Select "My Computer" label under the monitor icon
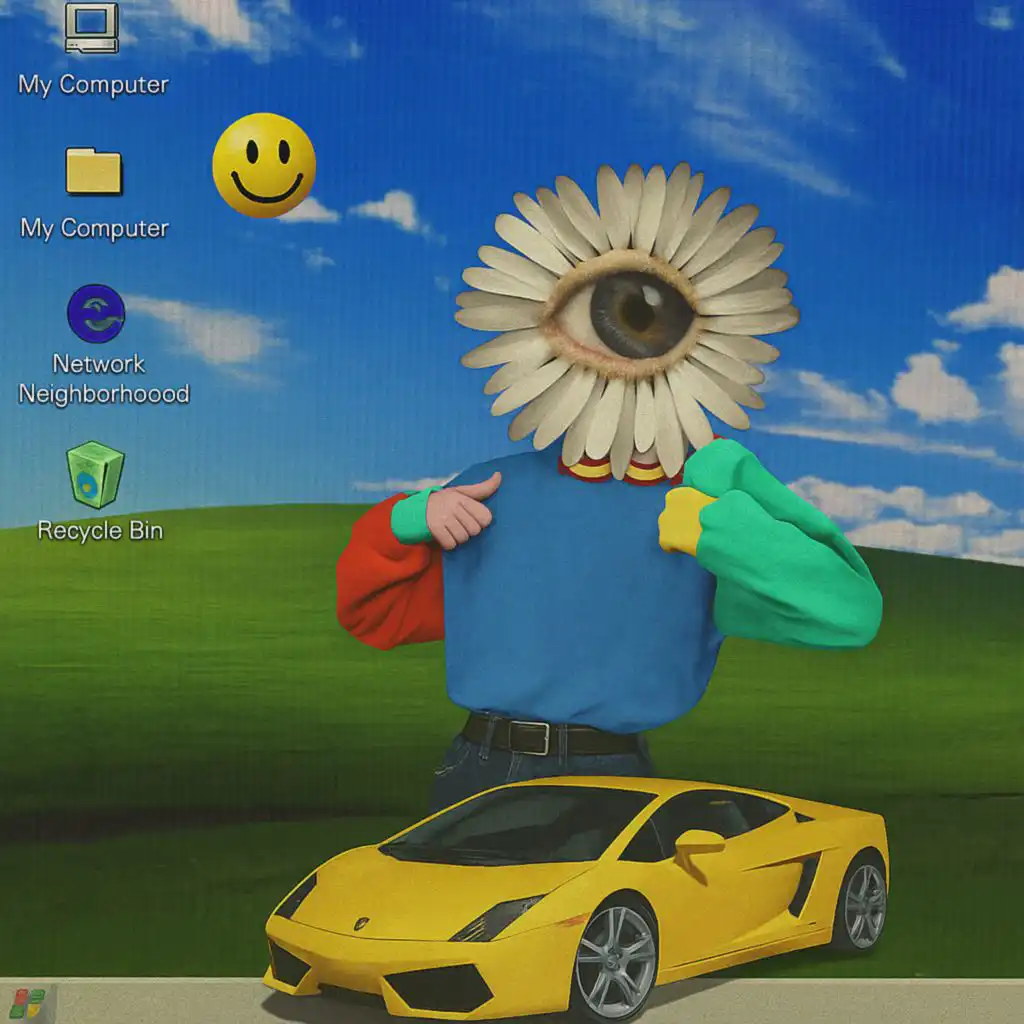The height and width of the screenshot is (1024, 1024). pyautogui.click(x=93, y=85)
